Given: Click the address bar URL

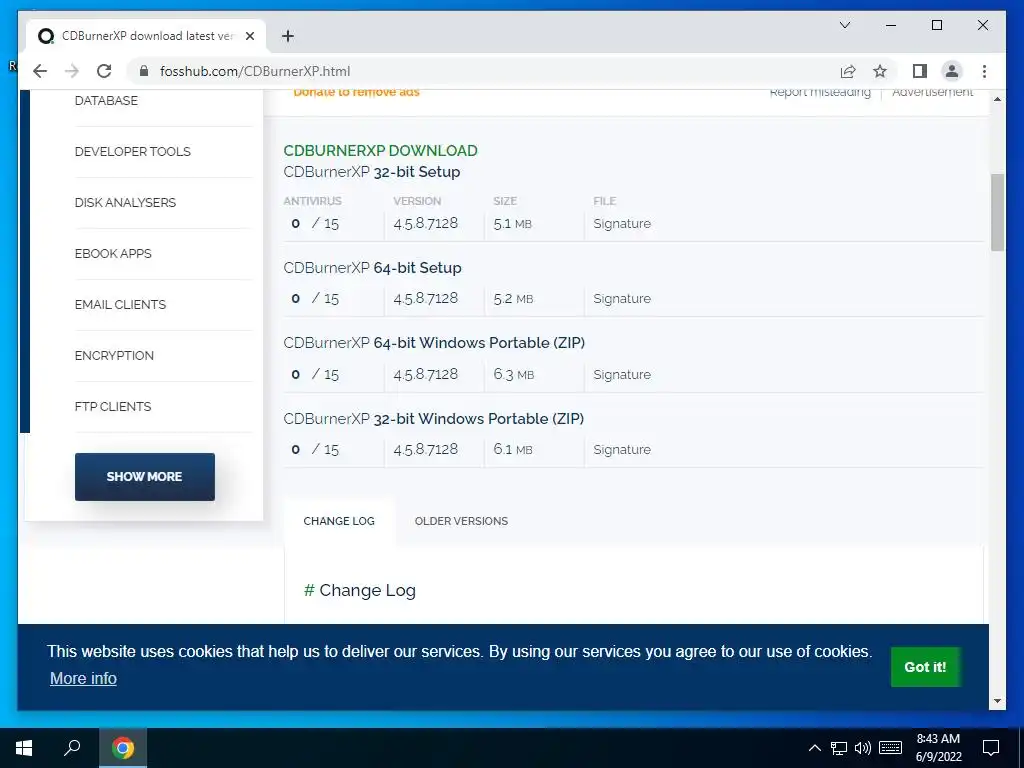Looking at the screenshot, I should [255, 71].
